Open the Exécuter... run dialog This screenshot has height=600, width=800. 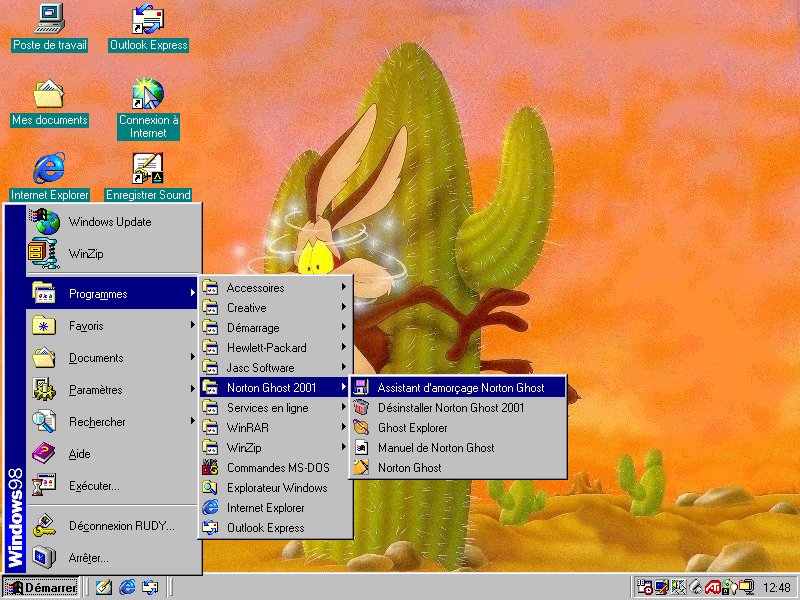pyautogui.click(x=113, y=486)
